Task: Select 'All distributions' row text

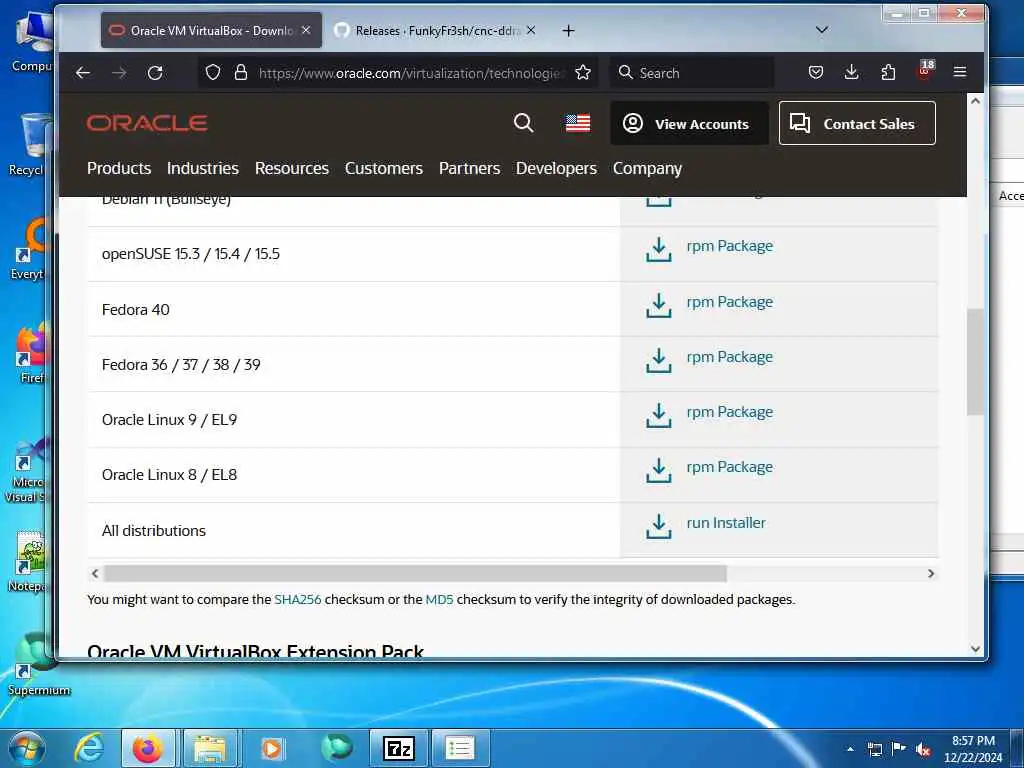Action: [x=153, y=530]
